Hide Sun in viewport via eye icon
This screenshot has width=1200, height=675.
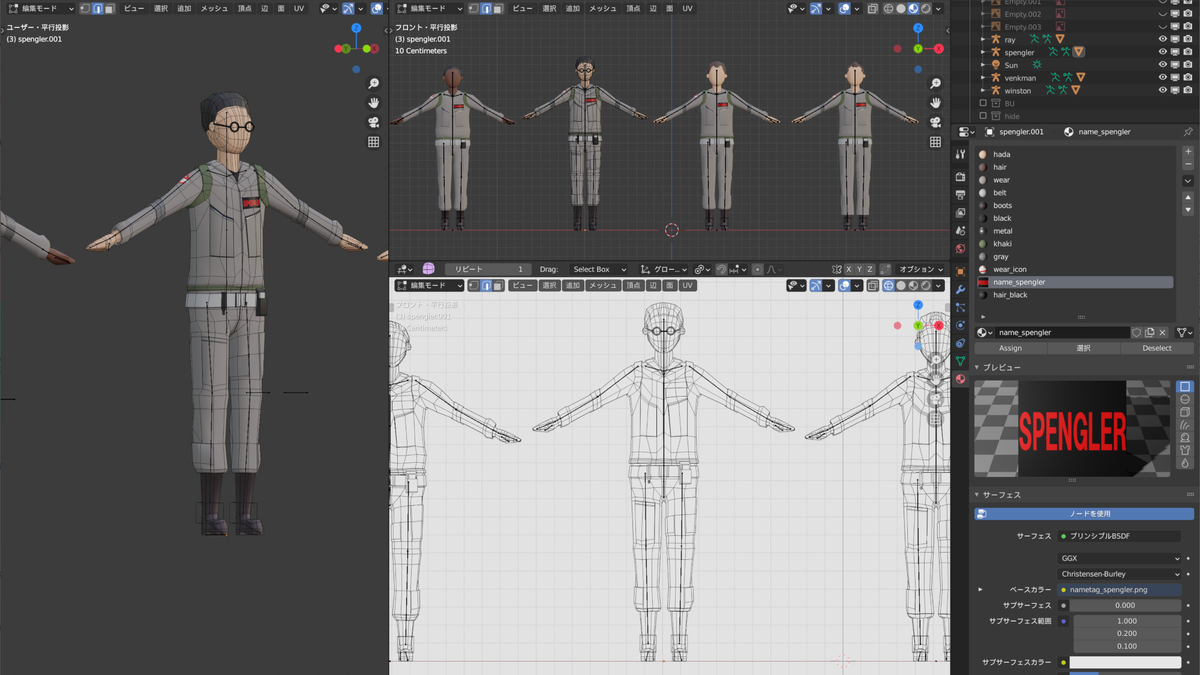1162,65
